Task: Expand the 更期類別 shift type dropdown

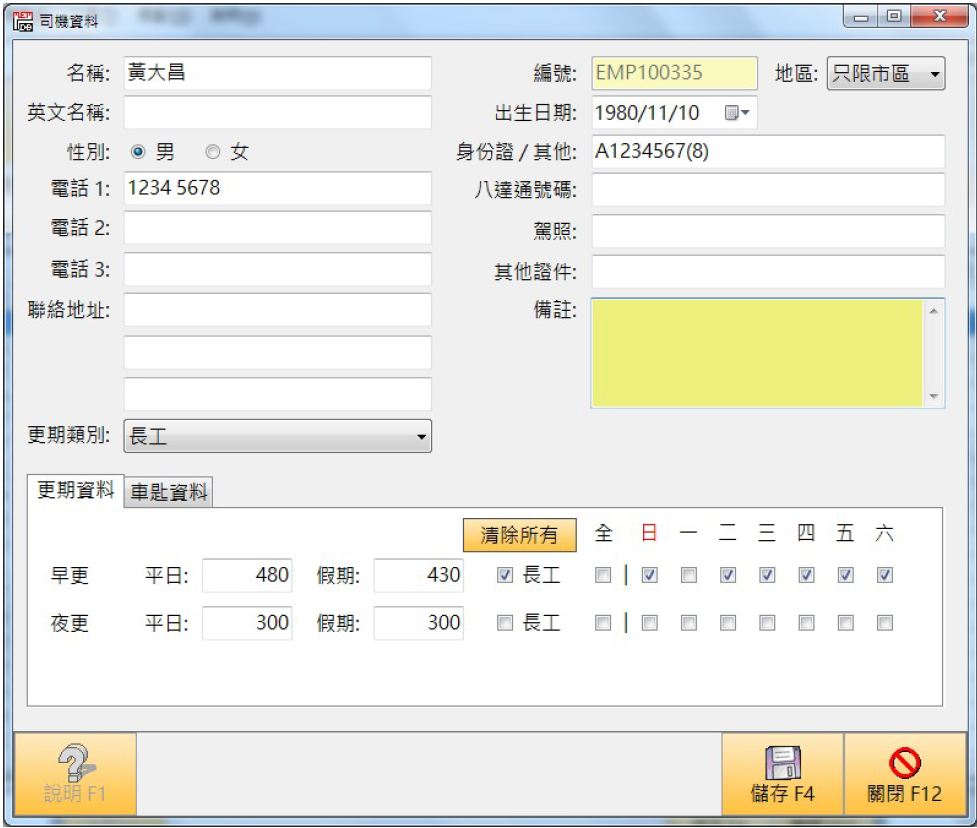Action: pyautogui.click(x=277, y=435)
